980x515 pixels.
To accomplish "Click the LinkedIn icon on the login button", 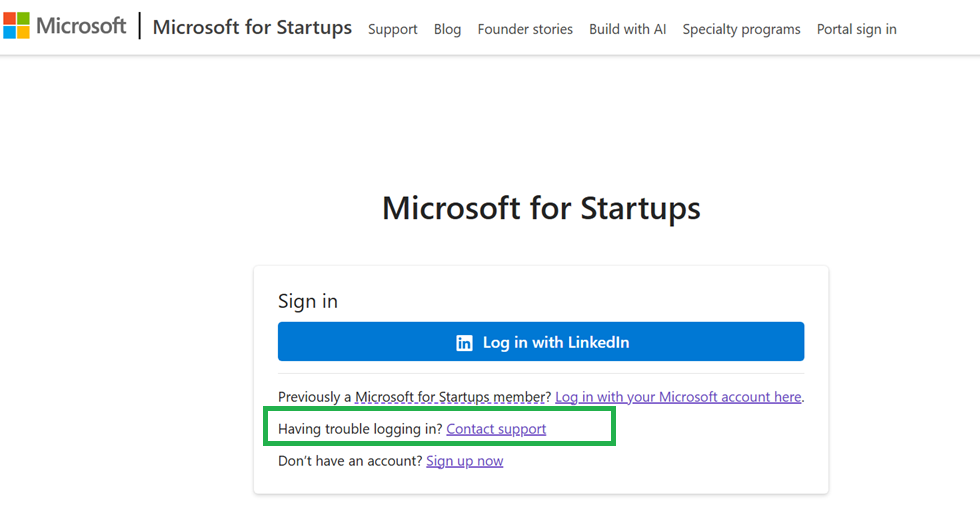I will pyautogui.click(x=464, y=343).
